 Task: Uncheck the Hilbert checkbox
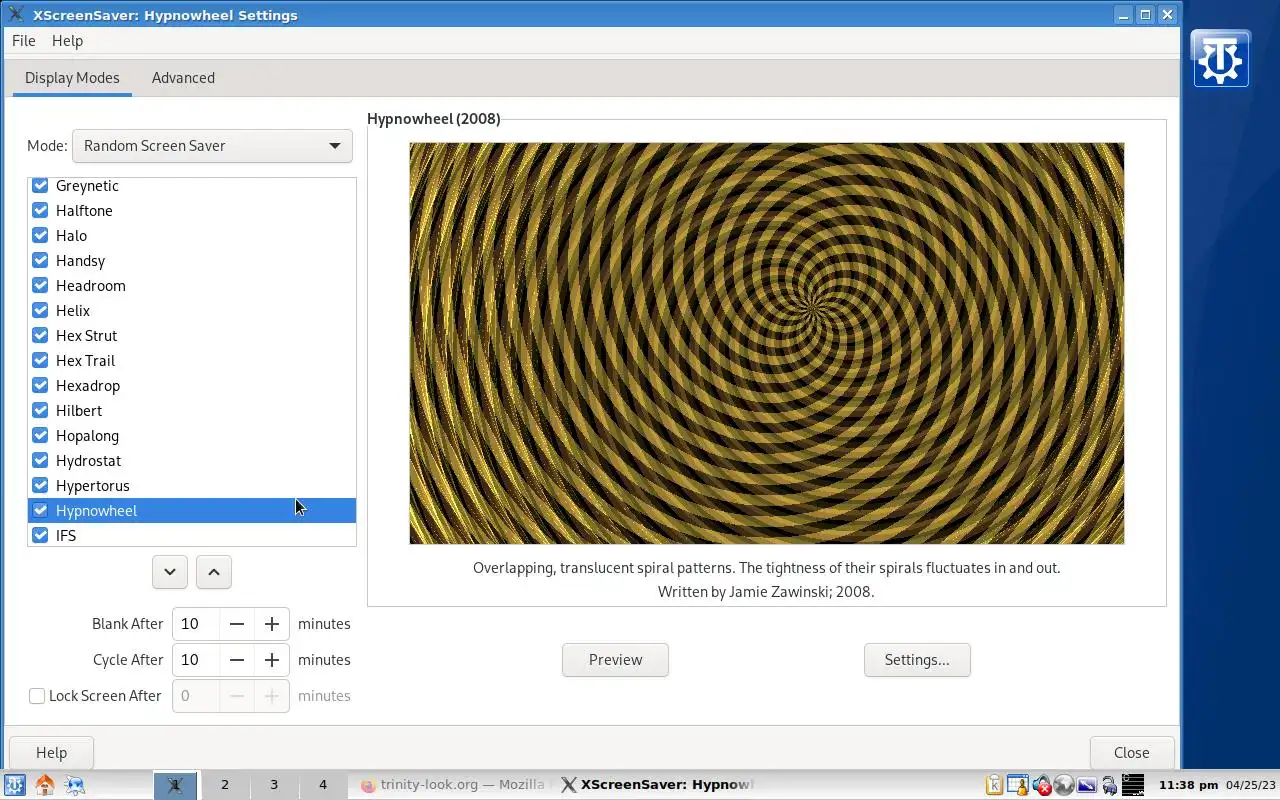point(40,411)
